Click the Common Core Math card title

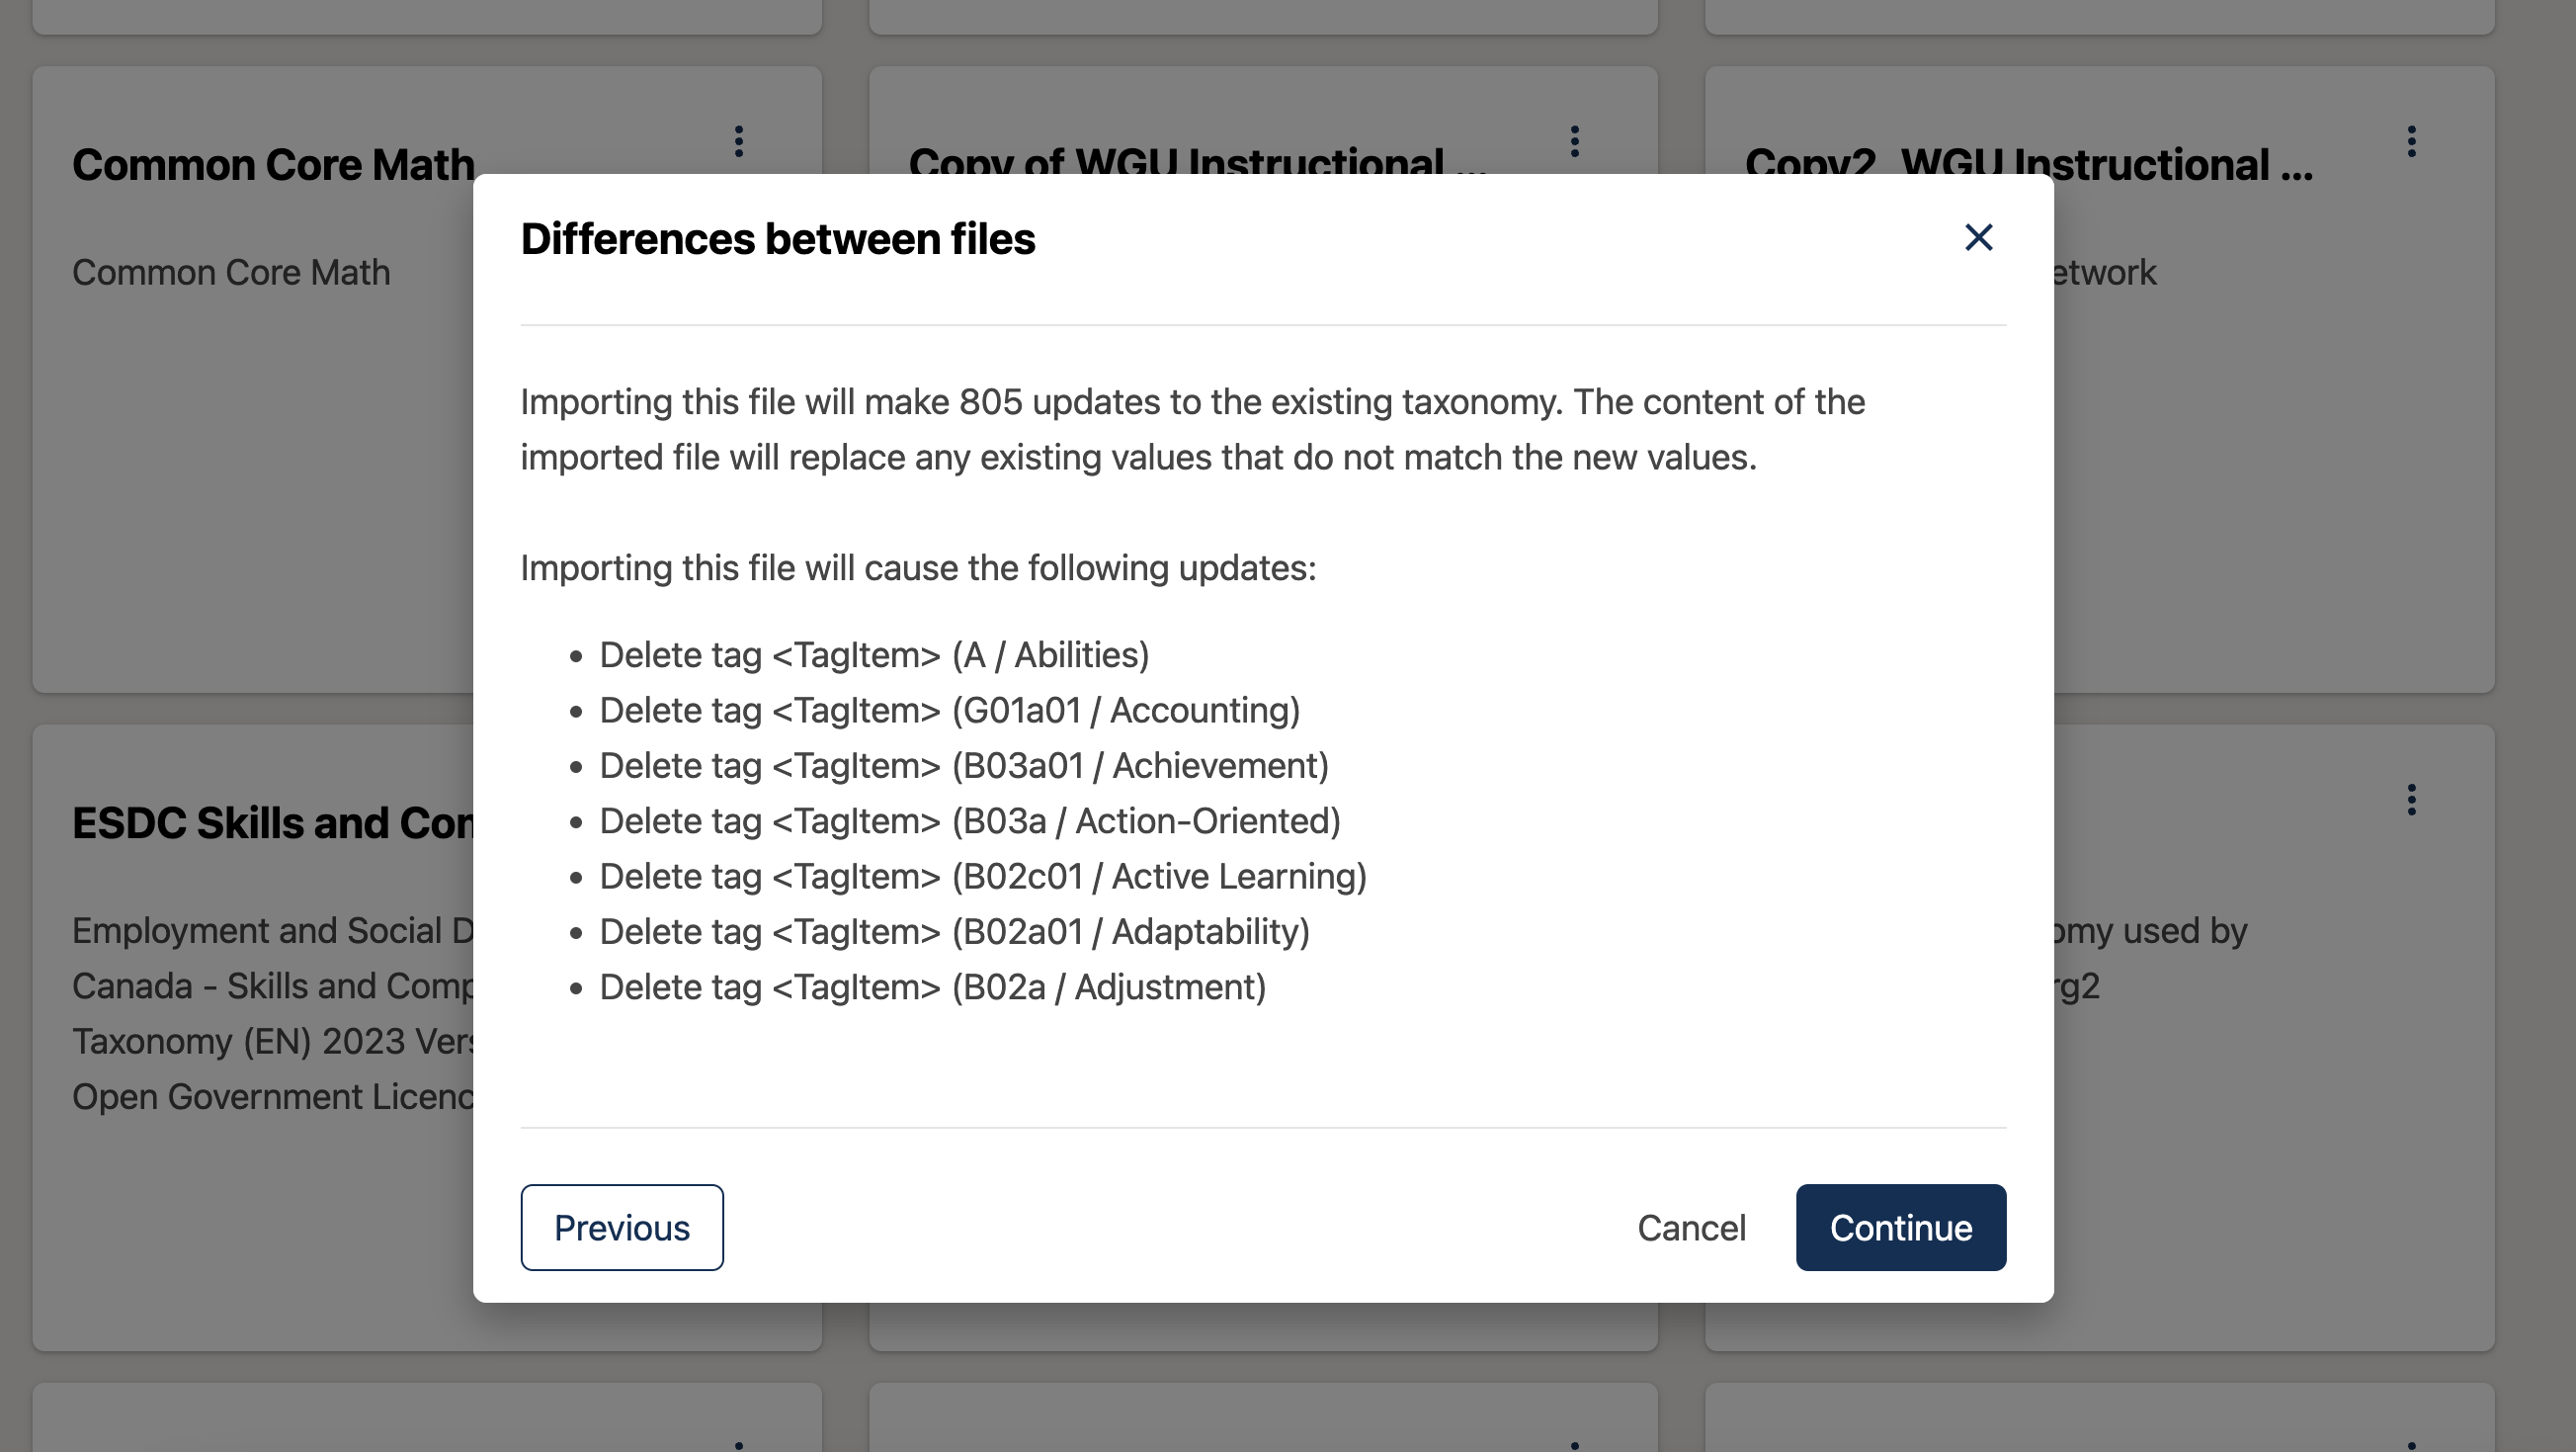pos(272,163)
